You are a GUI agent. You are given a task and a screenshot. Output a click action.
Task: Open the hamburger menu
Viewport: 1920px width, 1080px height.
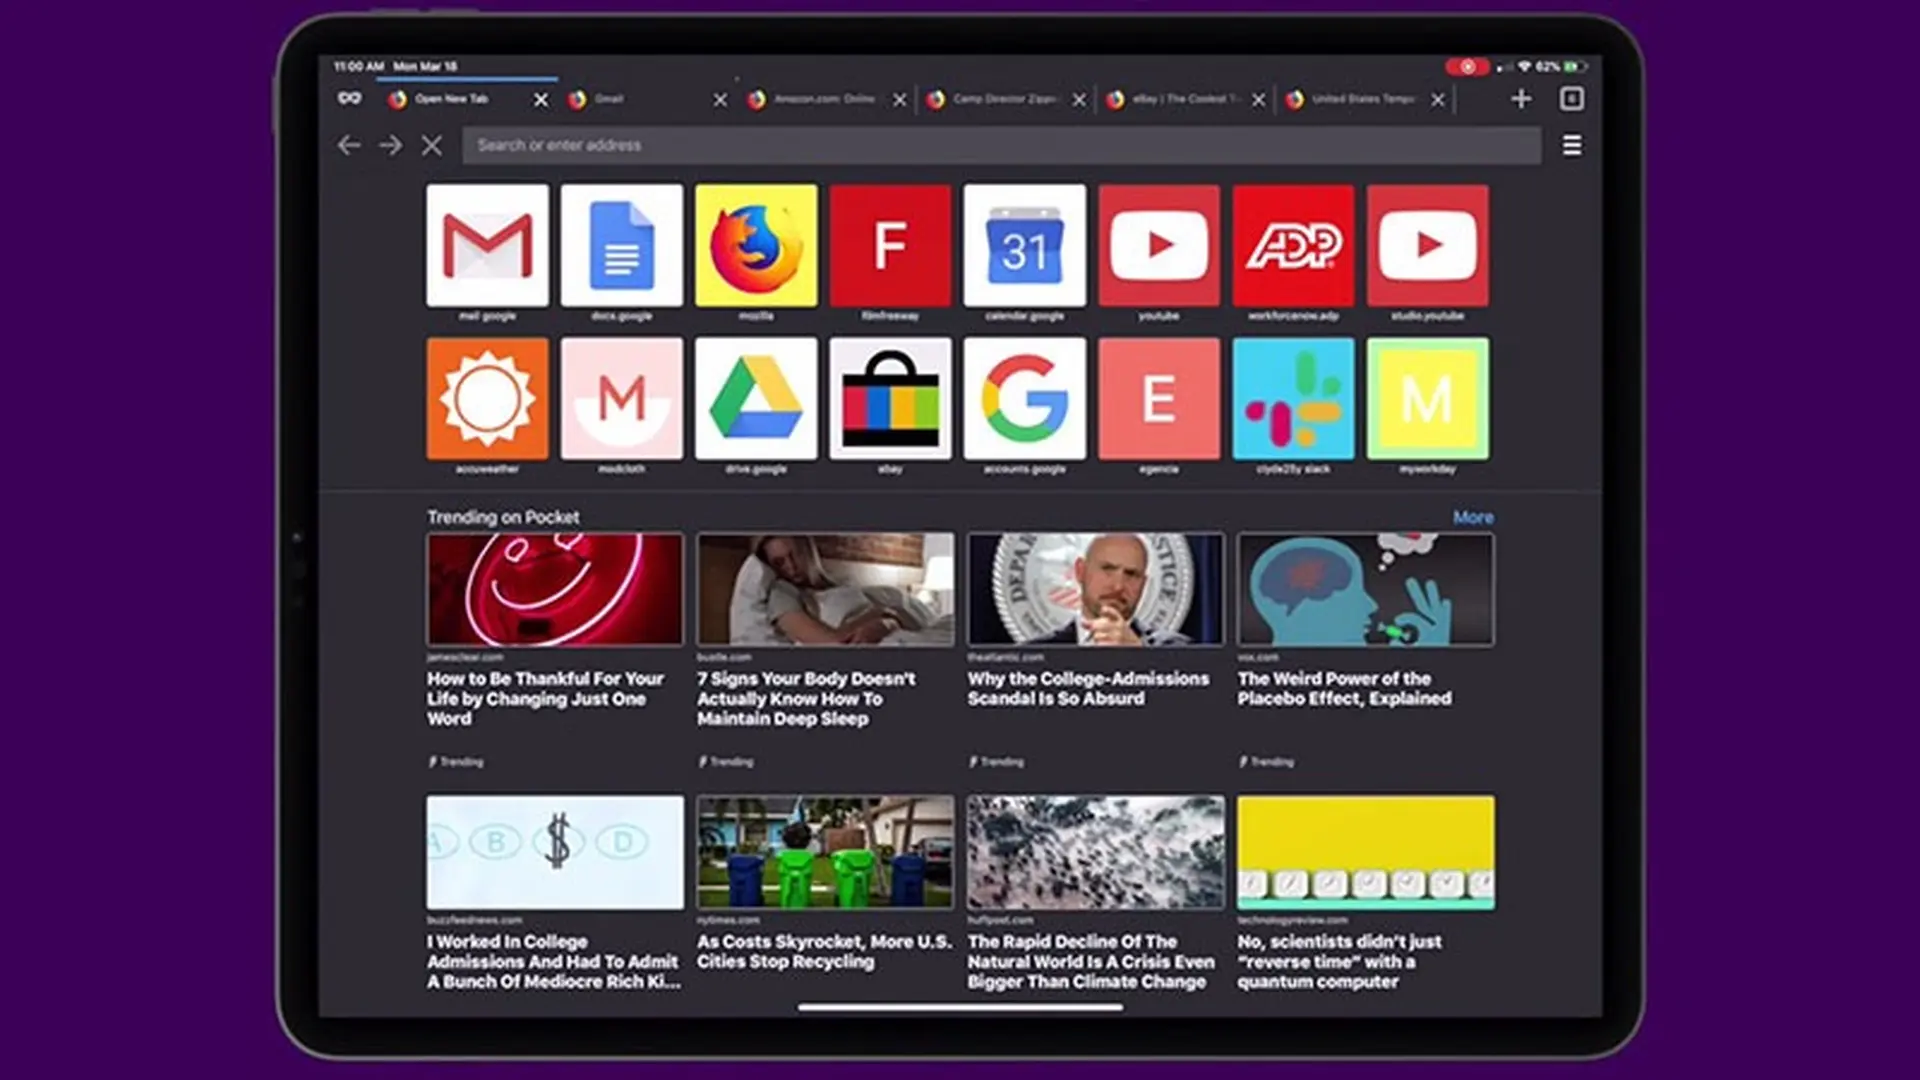1572,146
